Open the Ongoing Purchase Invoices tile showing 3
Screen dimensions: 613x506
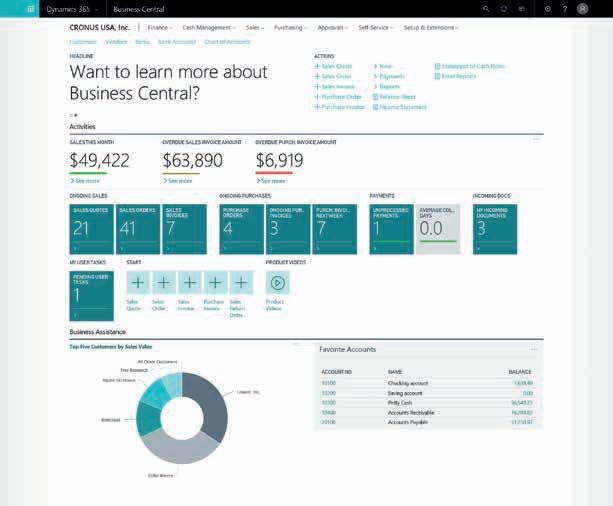pyautogui.click(x=288, y=229)
